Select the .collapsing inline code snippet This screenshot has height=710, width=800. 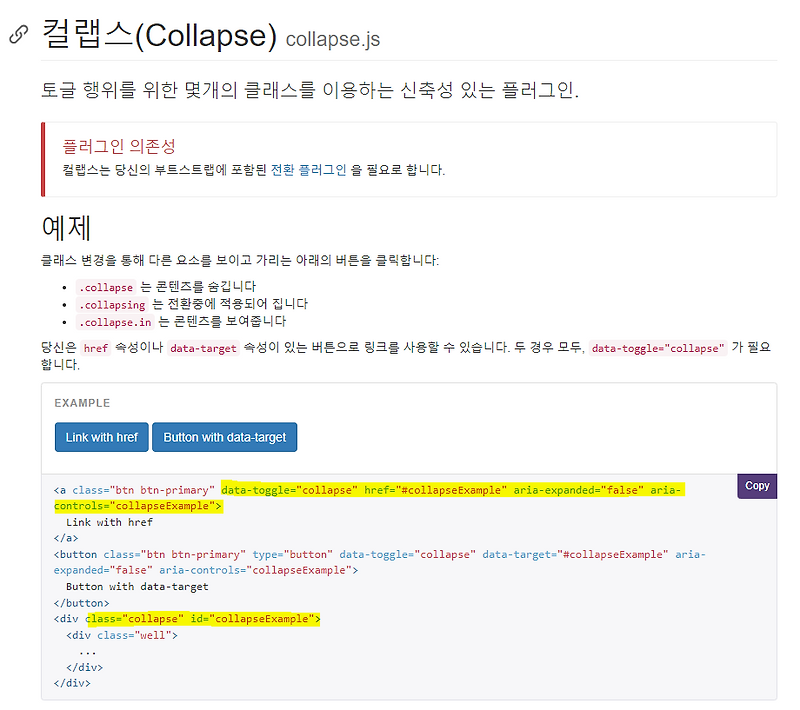click(111, 304)
